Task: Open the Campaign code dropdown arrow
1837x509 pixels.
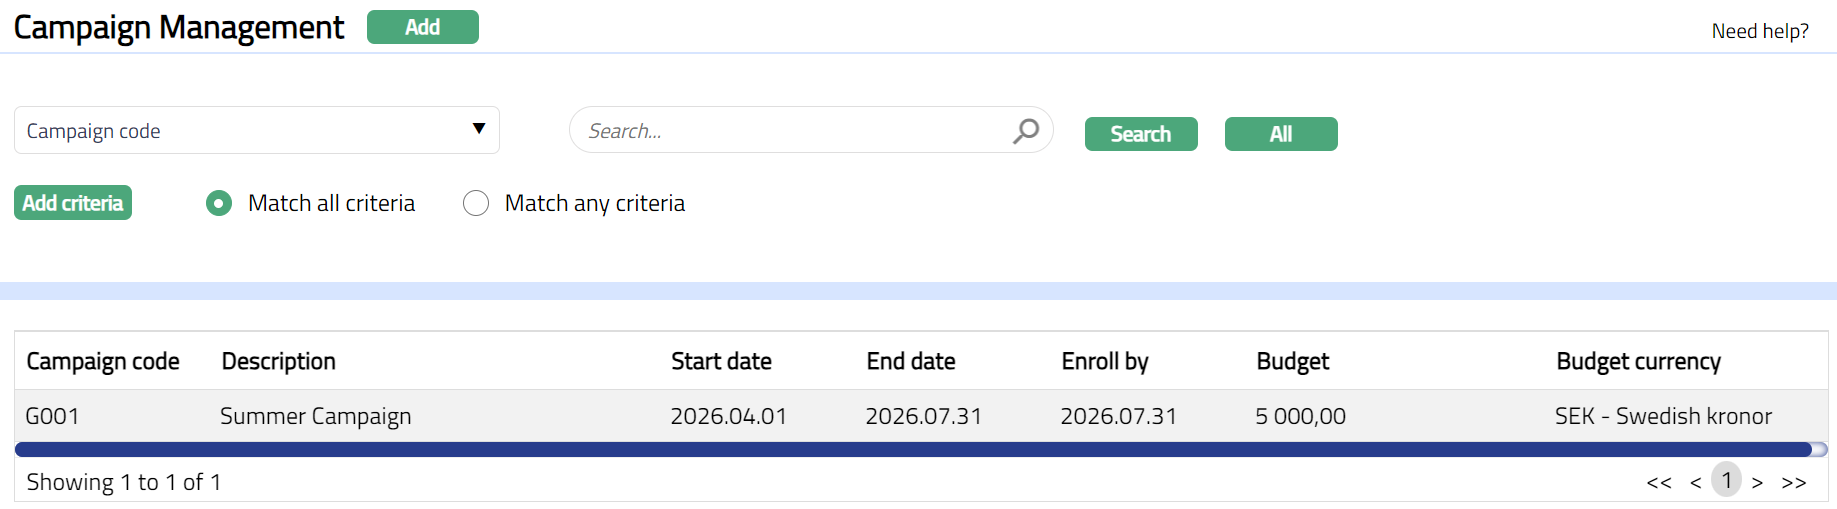Action: [479, 129]
